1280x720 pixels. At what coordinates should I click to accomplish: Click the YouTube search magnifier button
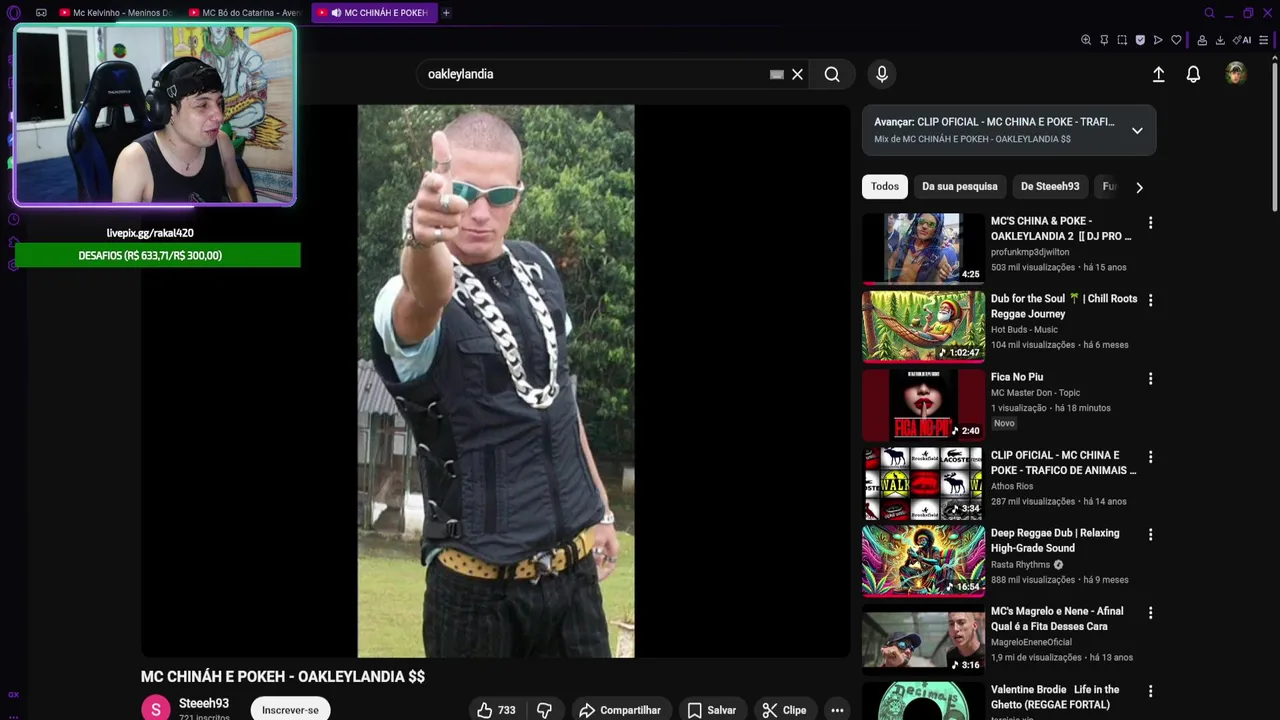(832, 74)
